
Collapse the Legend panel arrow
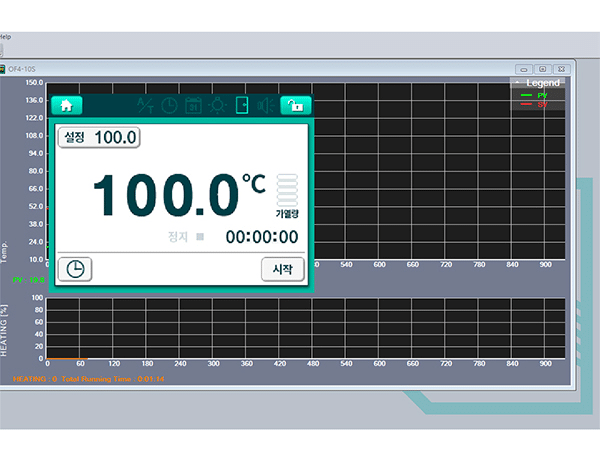coord(516,82)
